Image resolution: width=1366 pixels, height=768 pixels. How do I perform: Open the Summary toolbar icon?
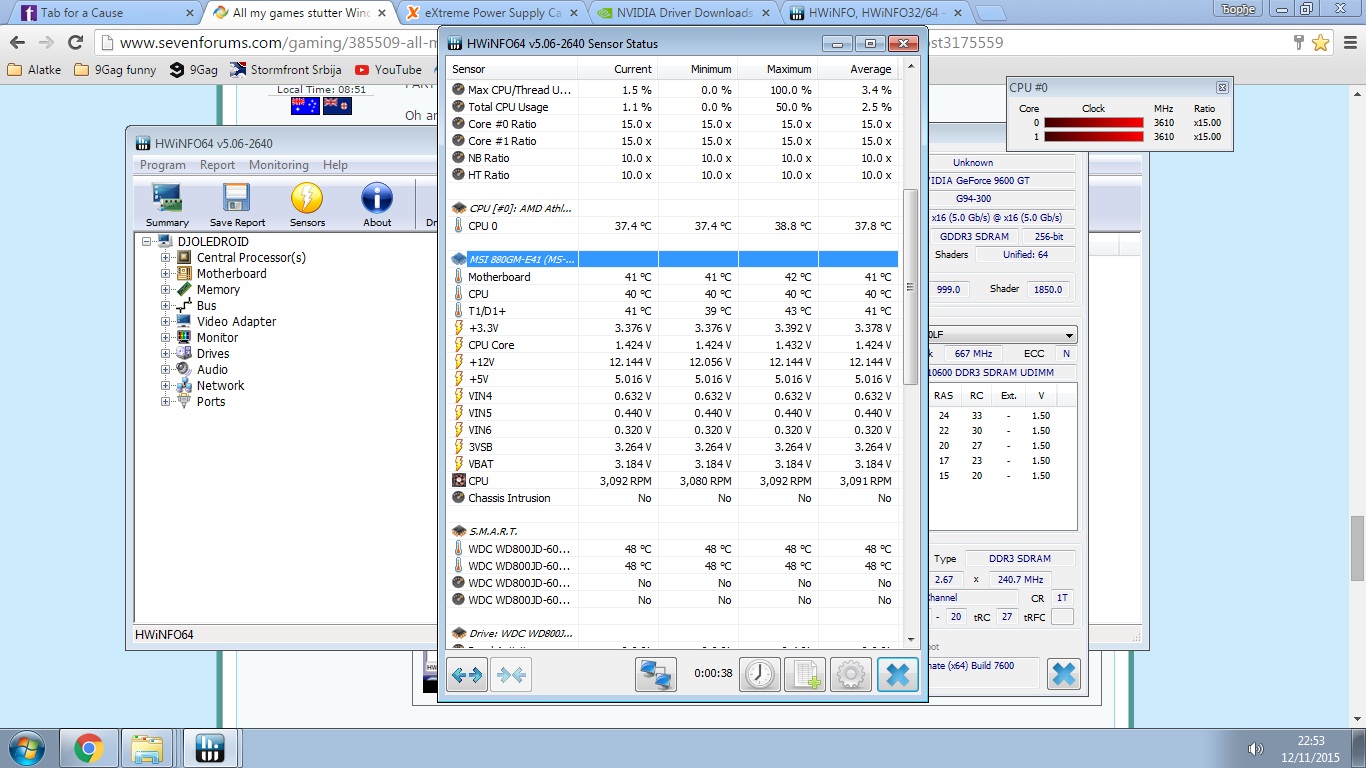(x=167, y=204)
